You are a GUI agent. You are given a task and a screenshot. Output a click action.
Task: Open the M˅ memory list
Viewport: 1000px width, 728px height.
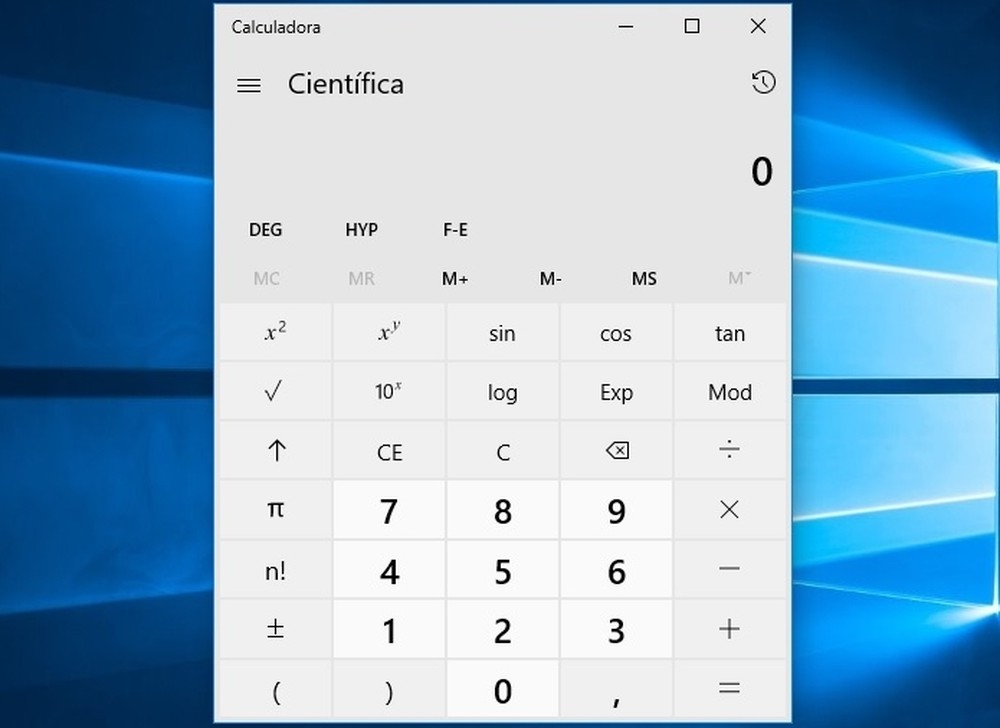click(x=738, y=279)
